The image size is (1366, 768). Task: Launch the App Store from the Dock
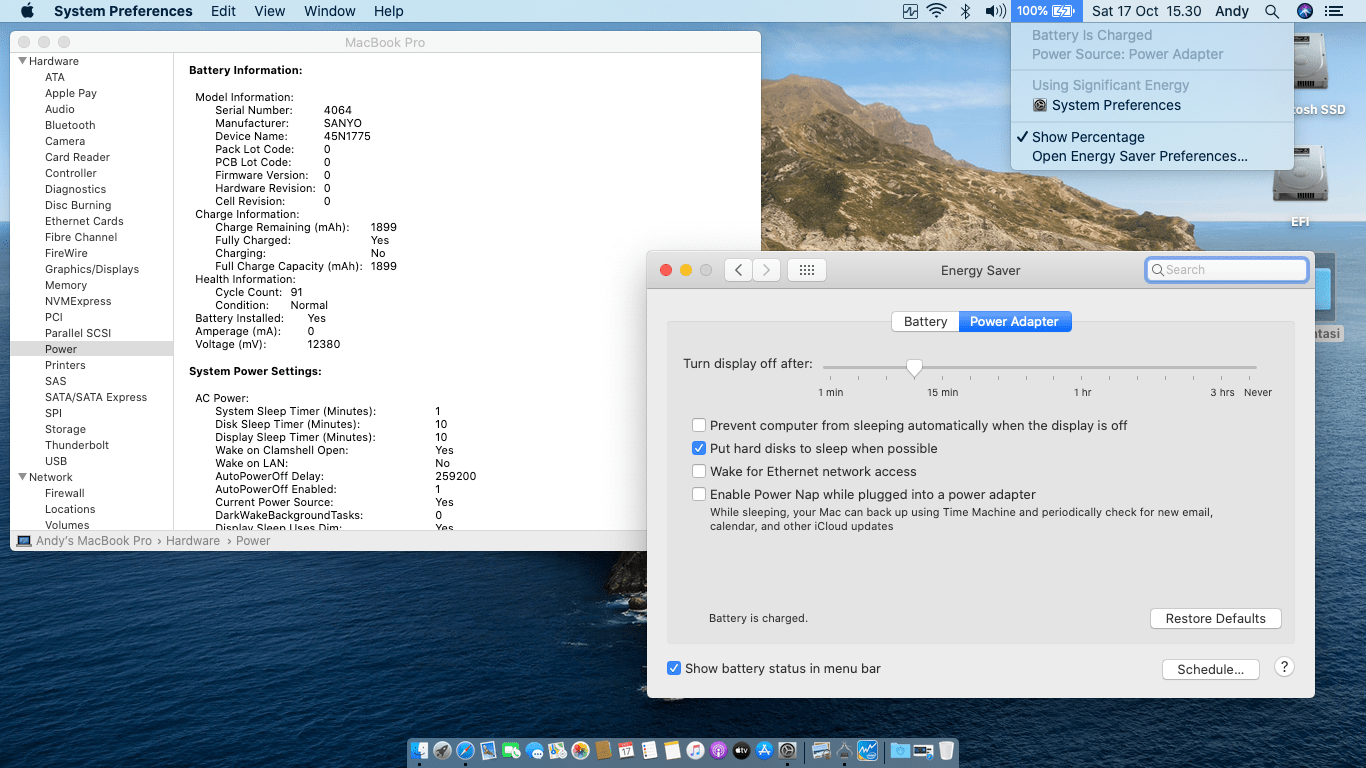click(x=765, y=750)
